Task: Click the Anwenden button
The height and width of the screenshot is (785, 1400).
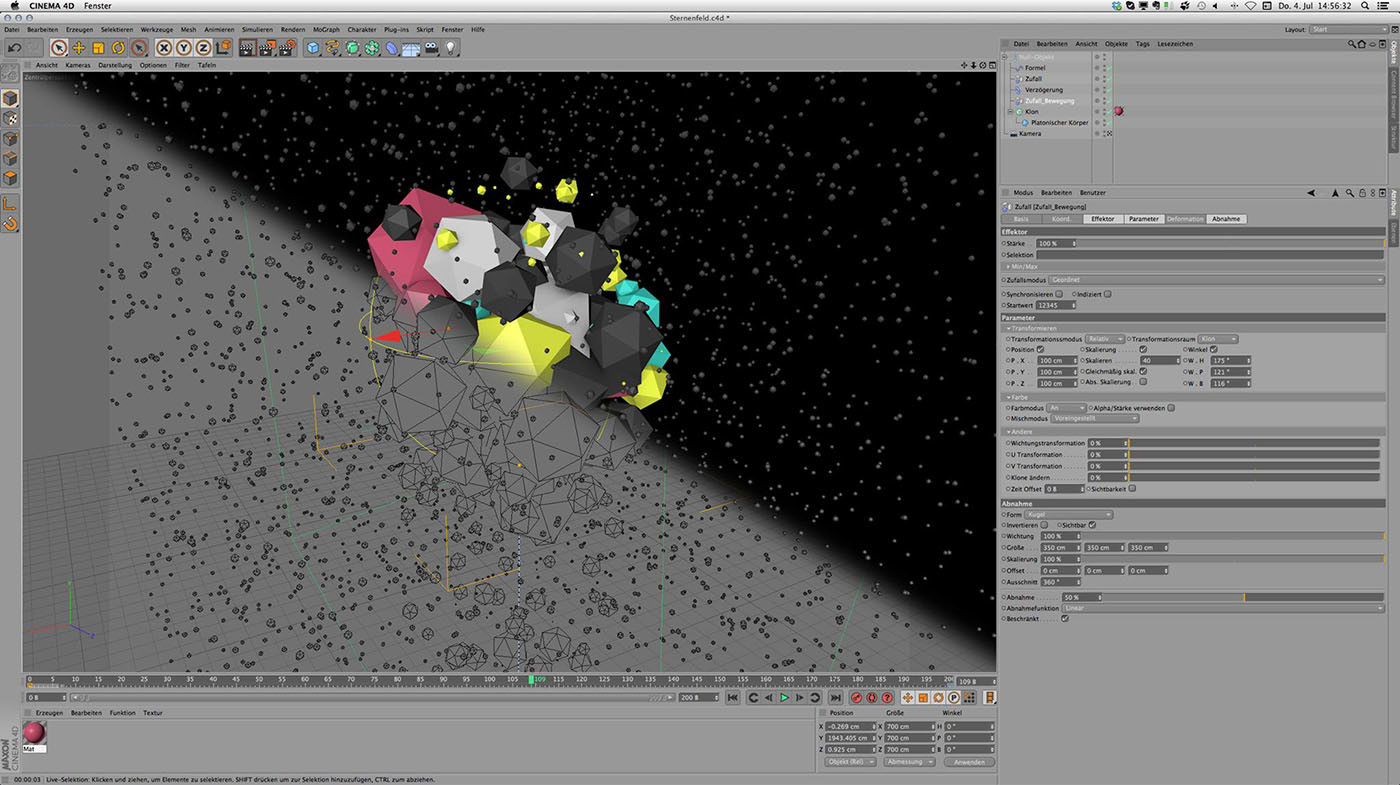Action: [969, 762]
